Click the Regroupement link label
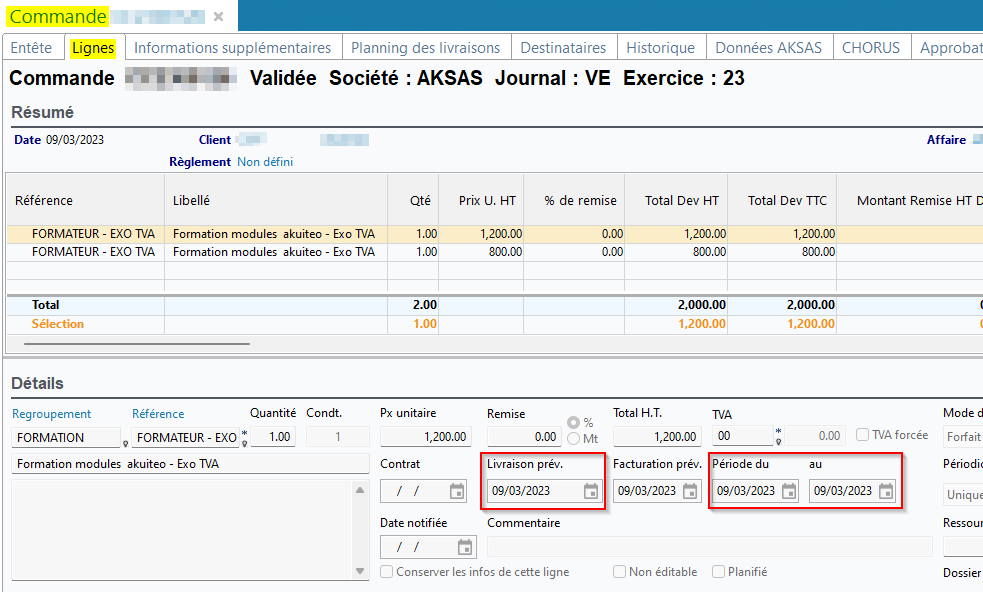The image size is (983, 592). (51, 414)
